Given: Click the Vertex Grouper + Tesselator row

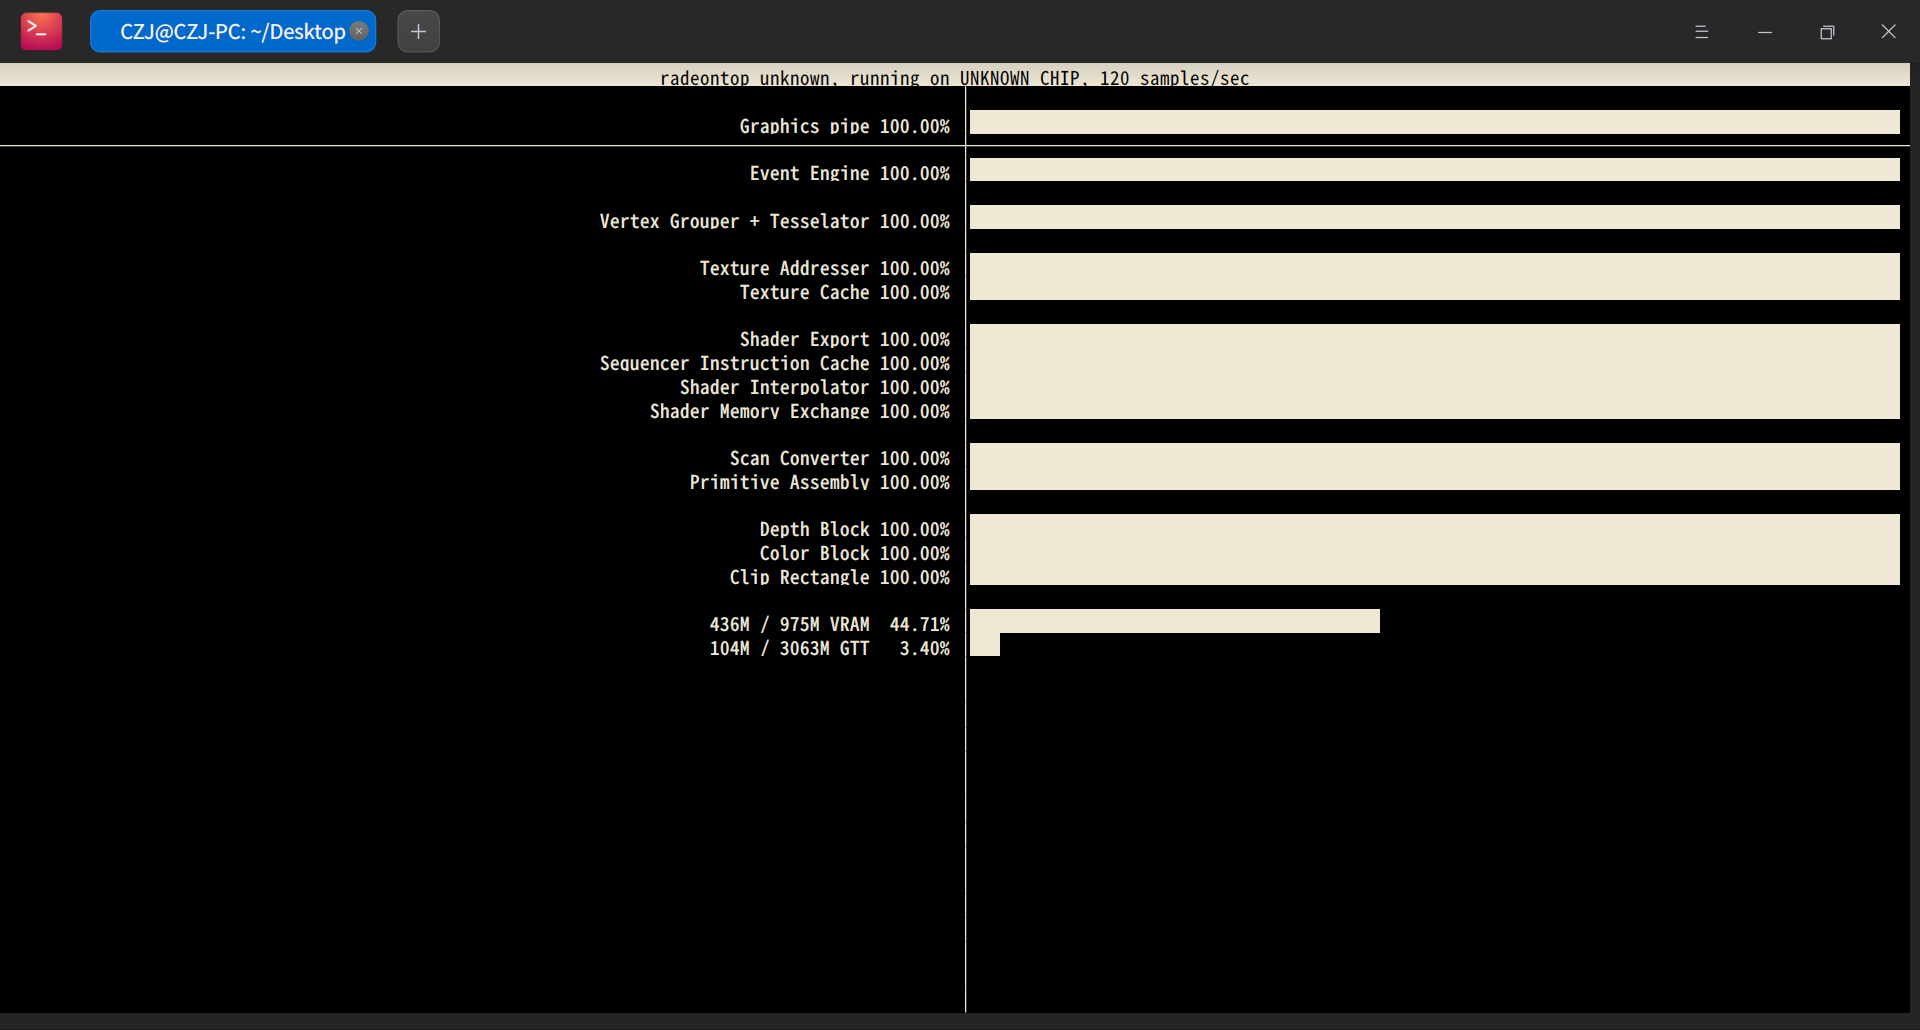Looking at the screenshot, I should click(x=774, y=221).
